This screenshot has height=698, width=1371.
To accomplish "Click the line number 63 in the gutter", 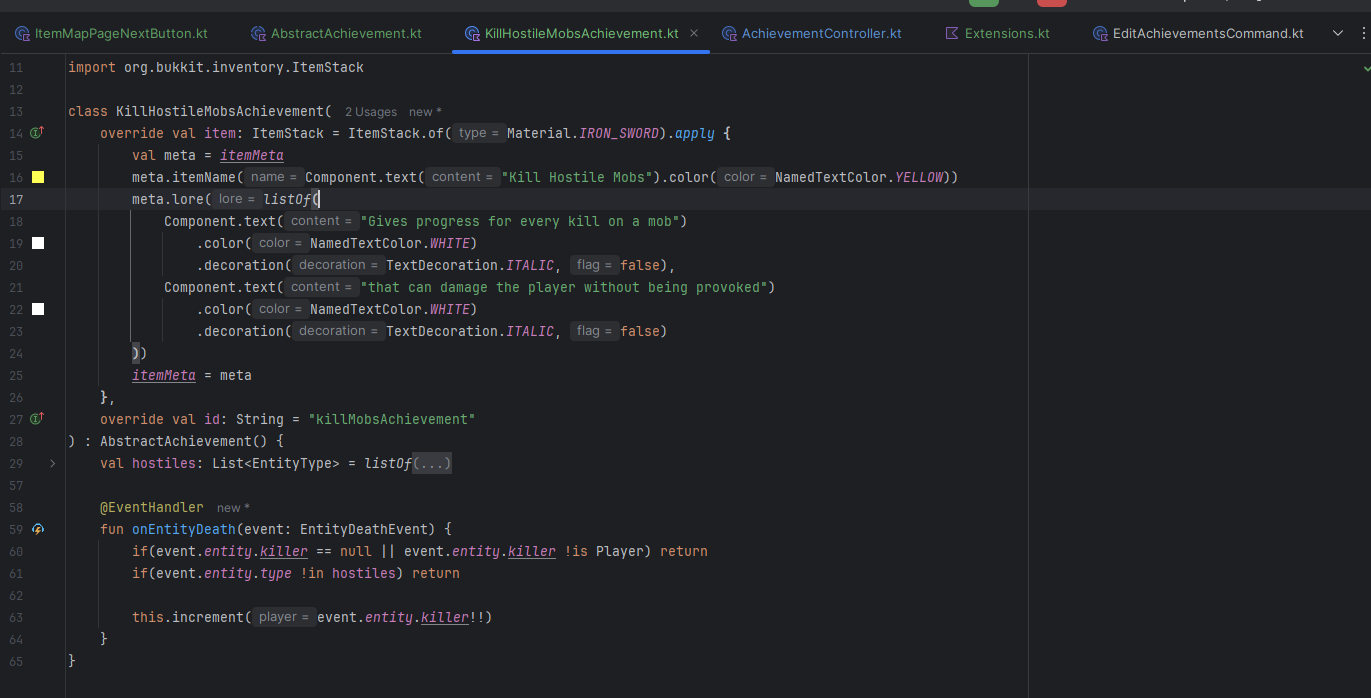I will click(16, 617).
